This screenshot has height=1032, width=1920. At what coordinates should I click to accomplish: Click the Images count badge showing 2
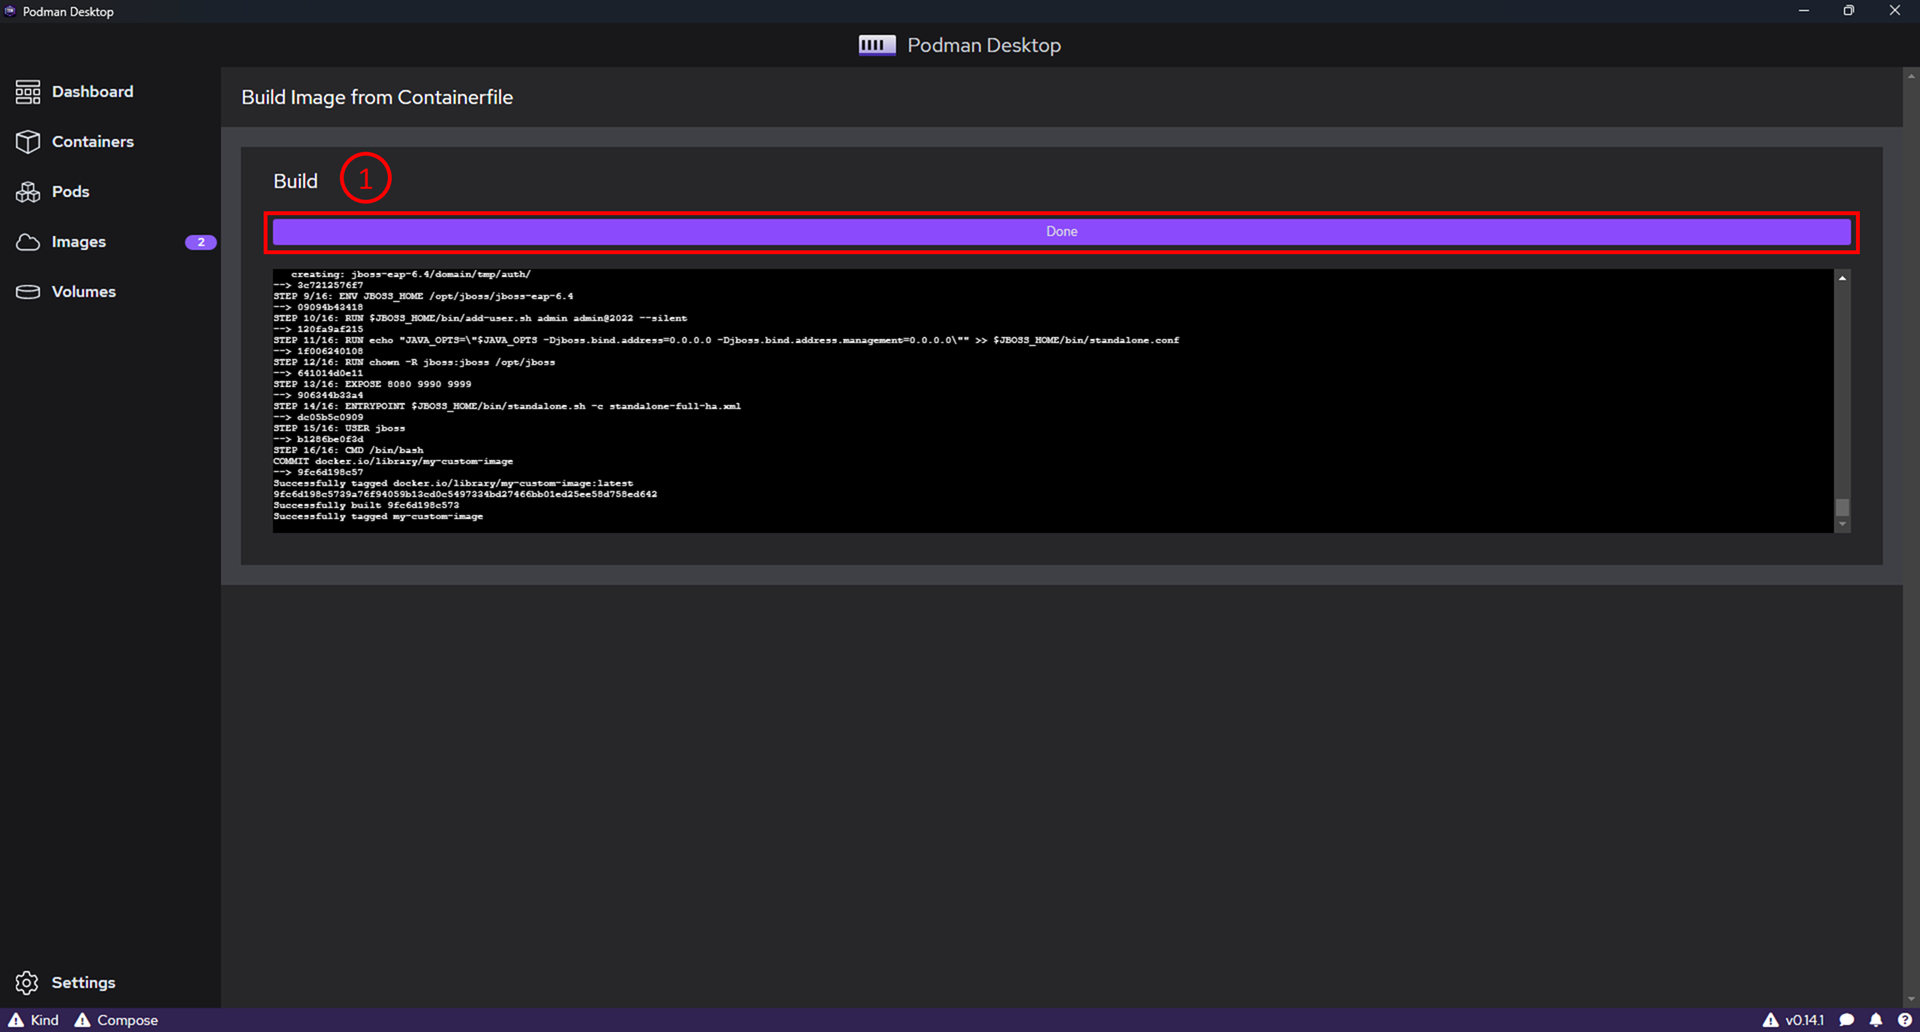tap(201, 242)
